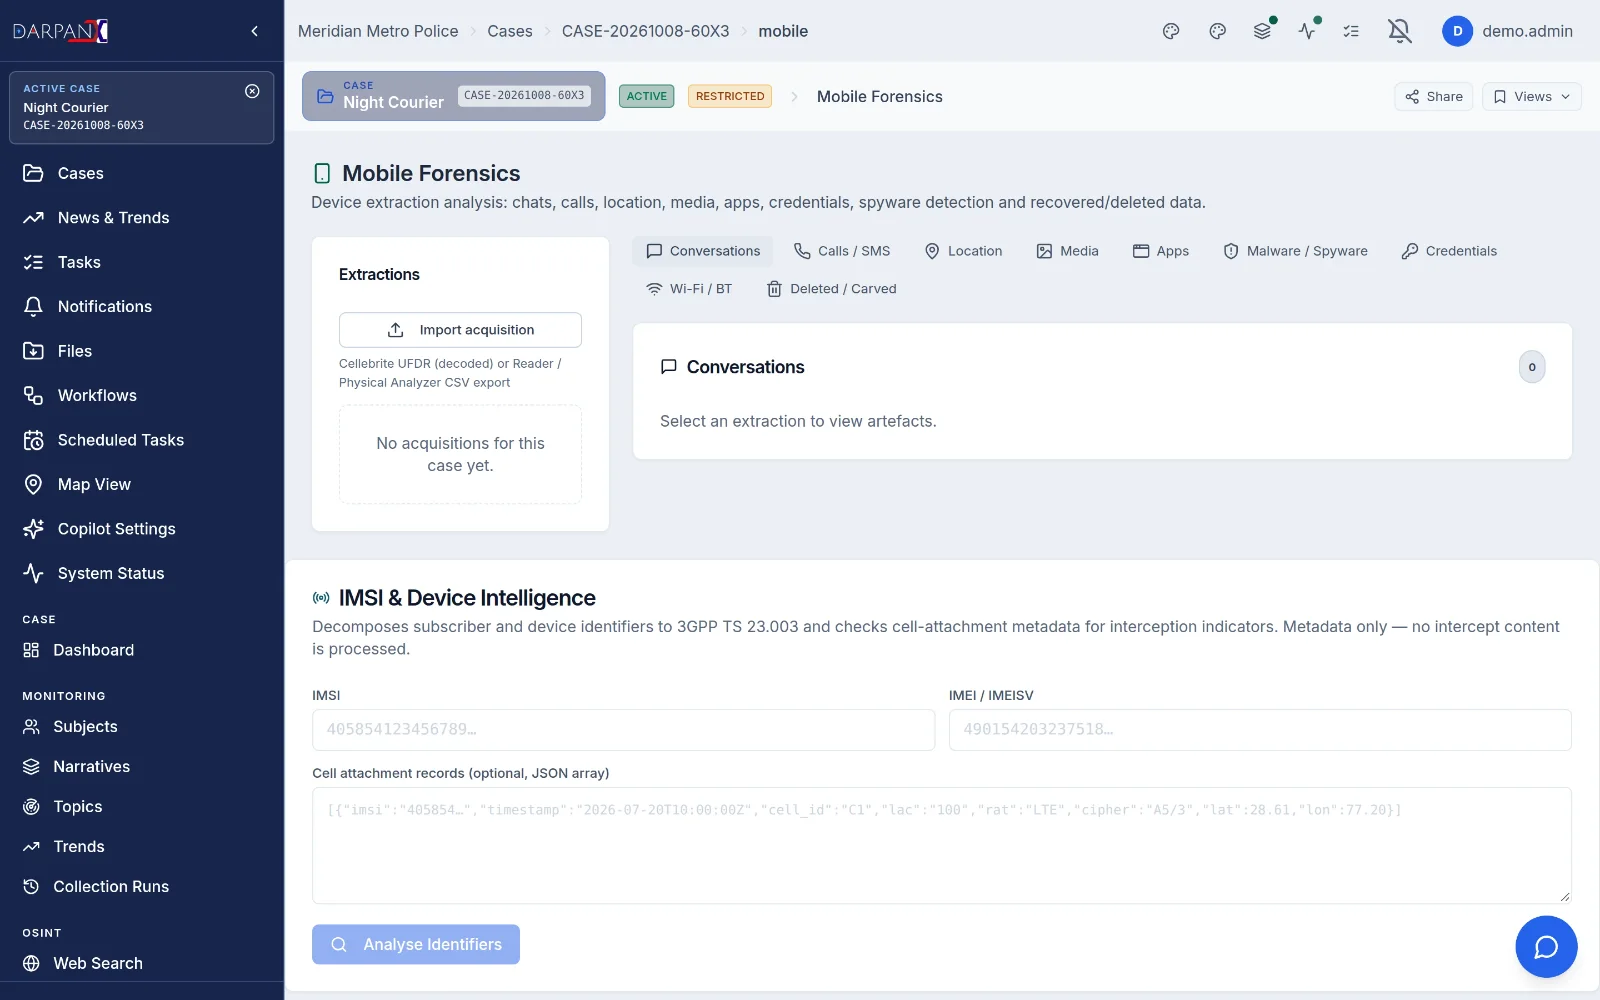Switch to the Apps tab
The height and width of the screenshot is (1000, 1600).
click(1161, 251)
